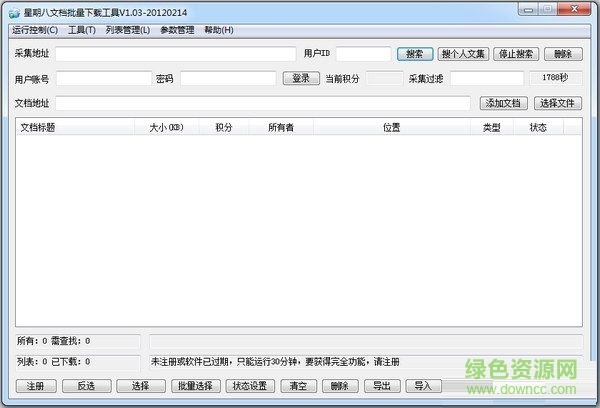Click the 当前积分 display field

385,78
